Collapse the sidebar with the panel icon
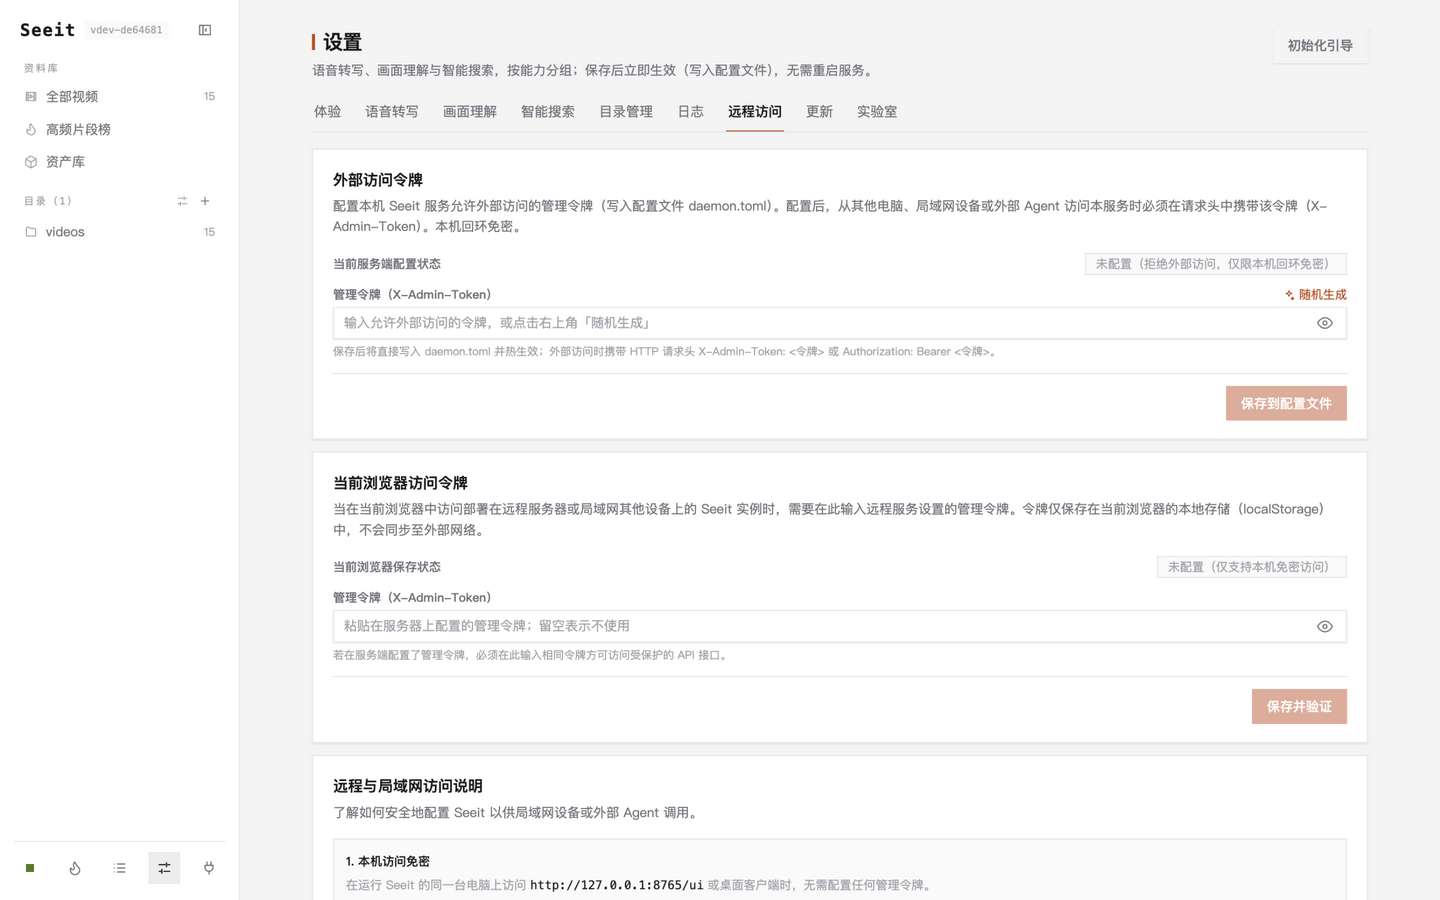This screenshot has width=1440, height=900. [205, 30]
